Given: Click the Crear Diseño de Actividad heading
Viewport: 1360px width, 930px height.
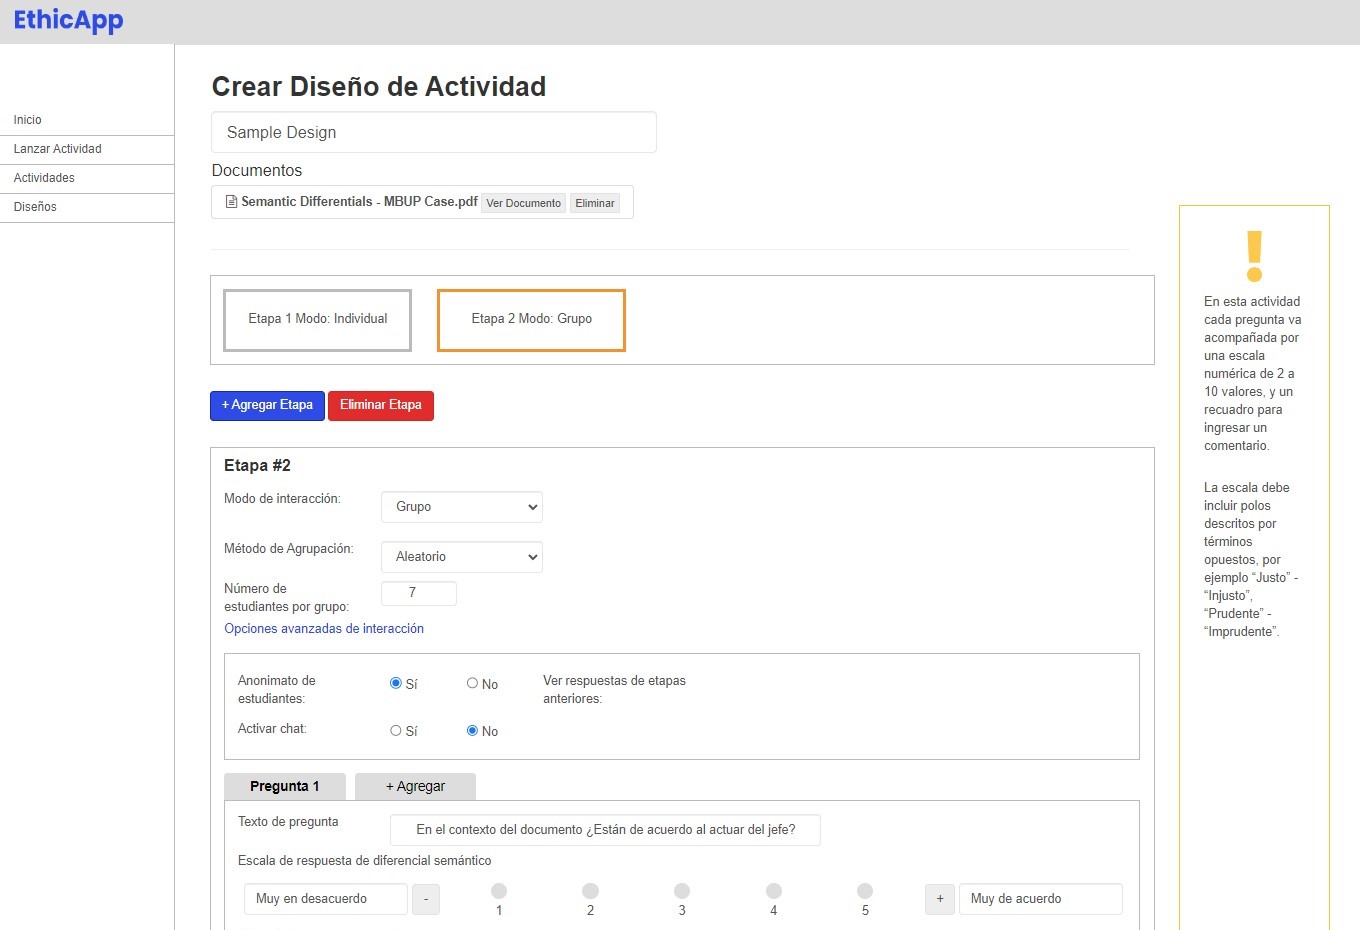Looking at the screenshot, I should click(379, 87).
